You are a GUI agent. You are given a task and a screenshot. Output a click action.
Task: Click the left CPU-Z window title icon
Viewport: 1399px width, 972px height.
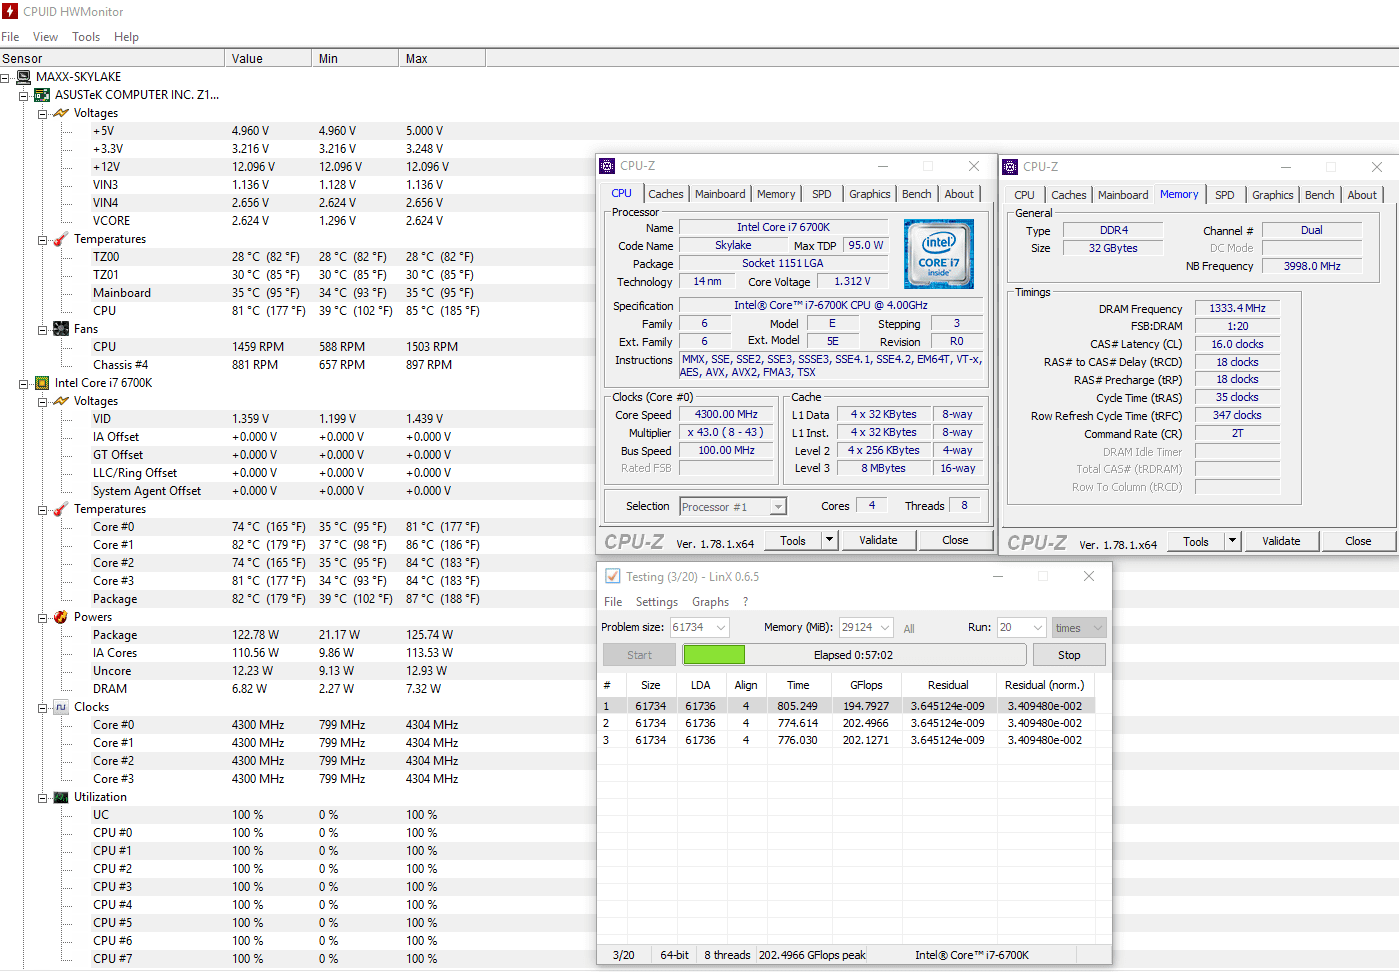pyautogui.click(x=607, y=166)
